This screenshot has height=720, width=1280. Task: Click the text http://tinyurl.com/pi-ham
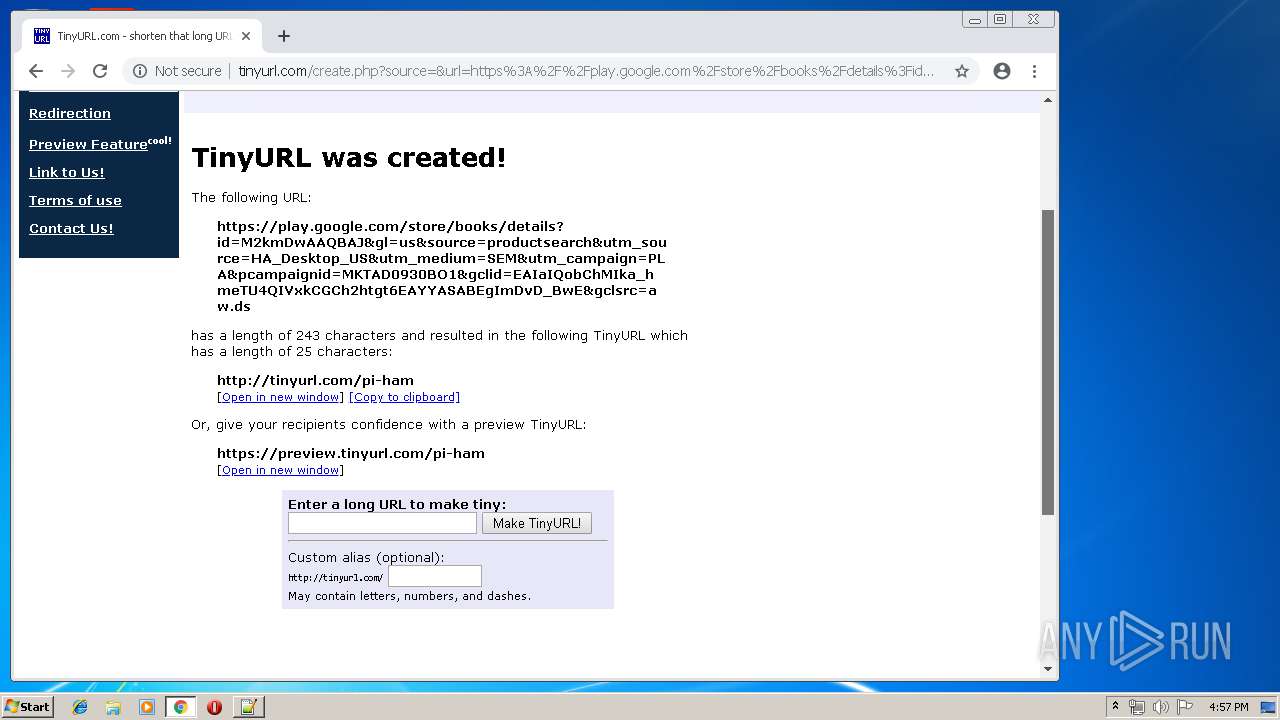(315, 380)
